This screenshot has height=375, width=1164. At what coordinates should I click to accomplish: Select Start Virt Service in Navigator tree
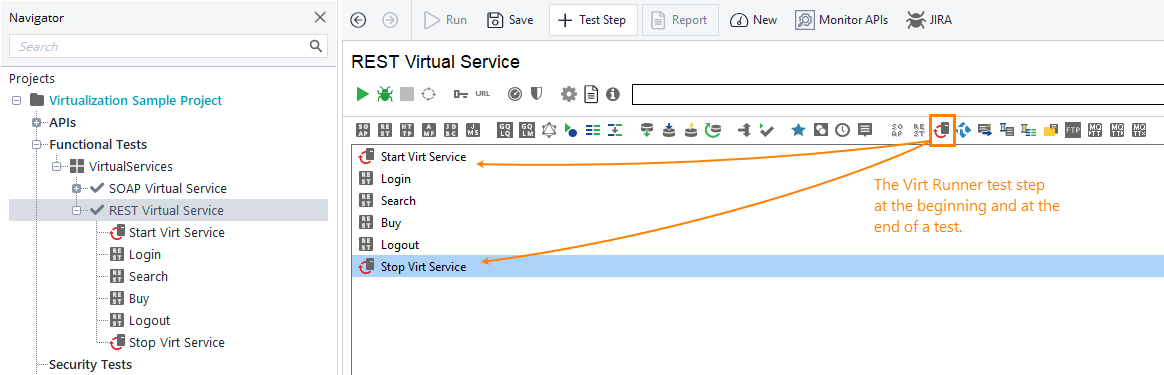point(177,232)
